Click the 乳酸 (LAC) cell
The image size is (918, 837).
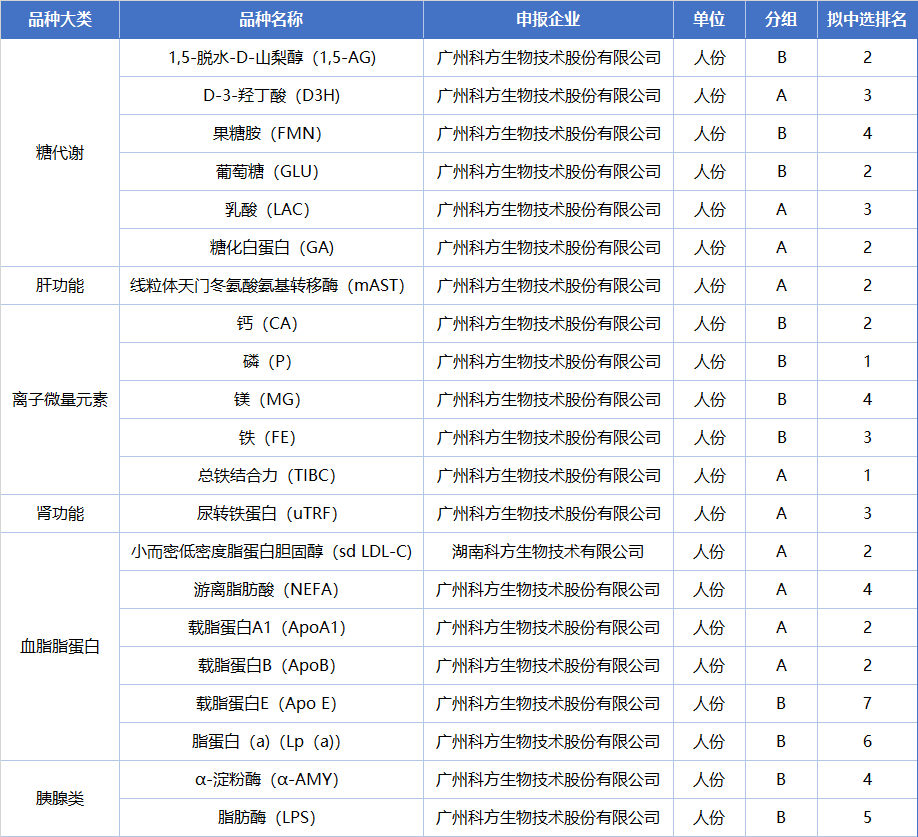(271, 210)
